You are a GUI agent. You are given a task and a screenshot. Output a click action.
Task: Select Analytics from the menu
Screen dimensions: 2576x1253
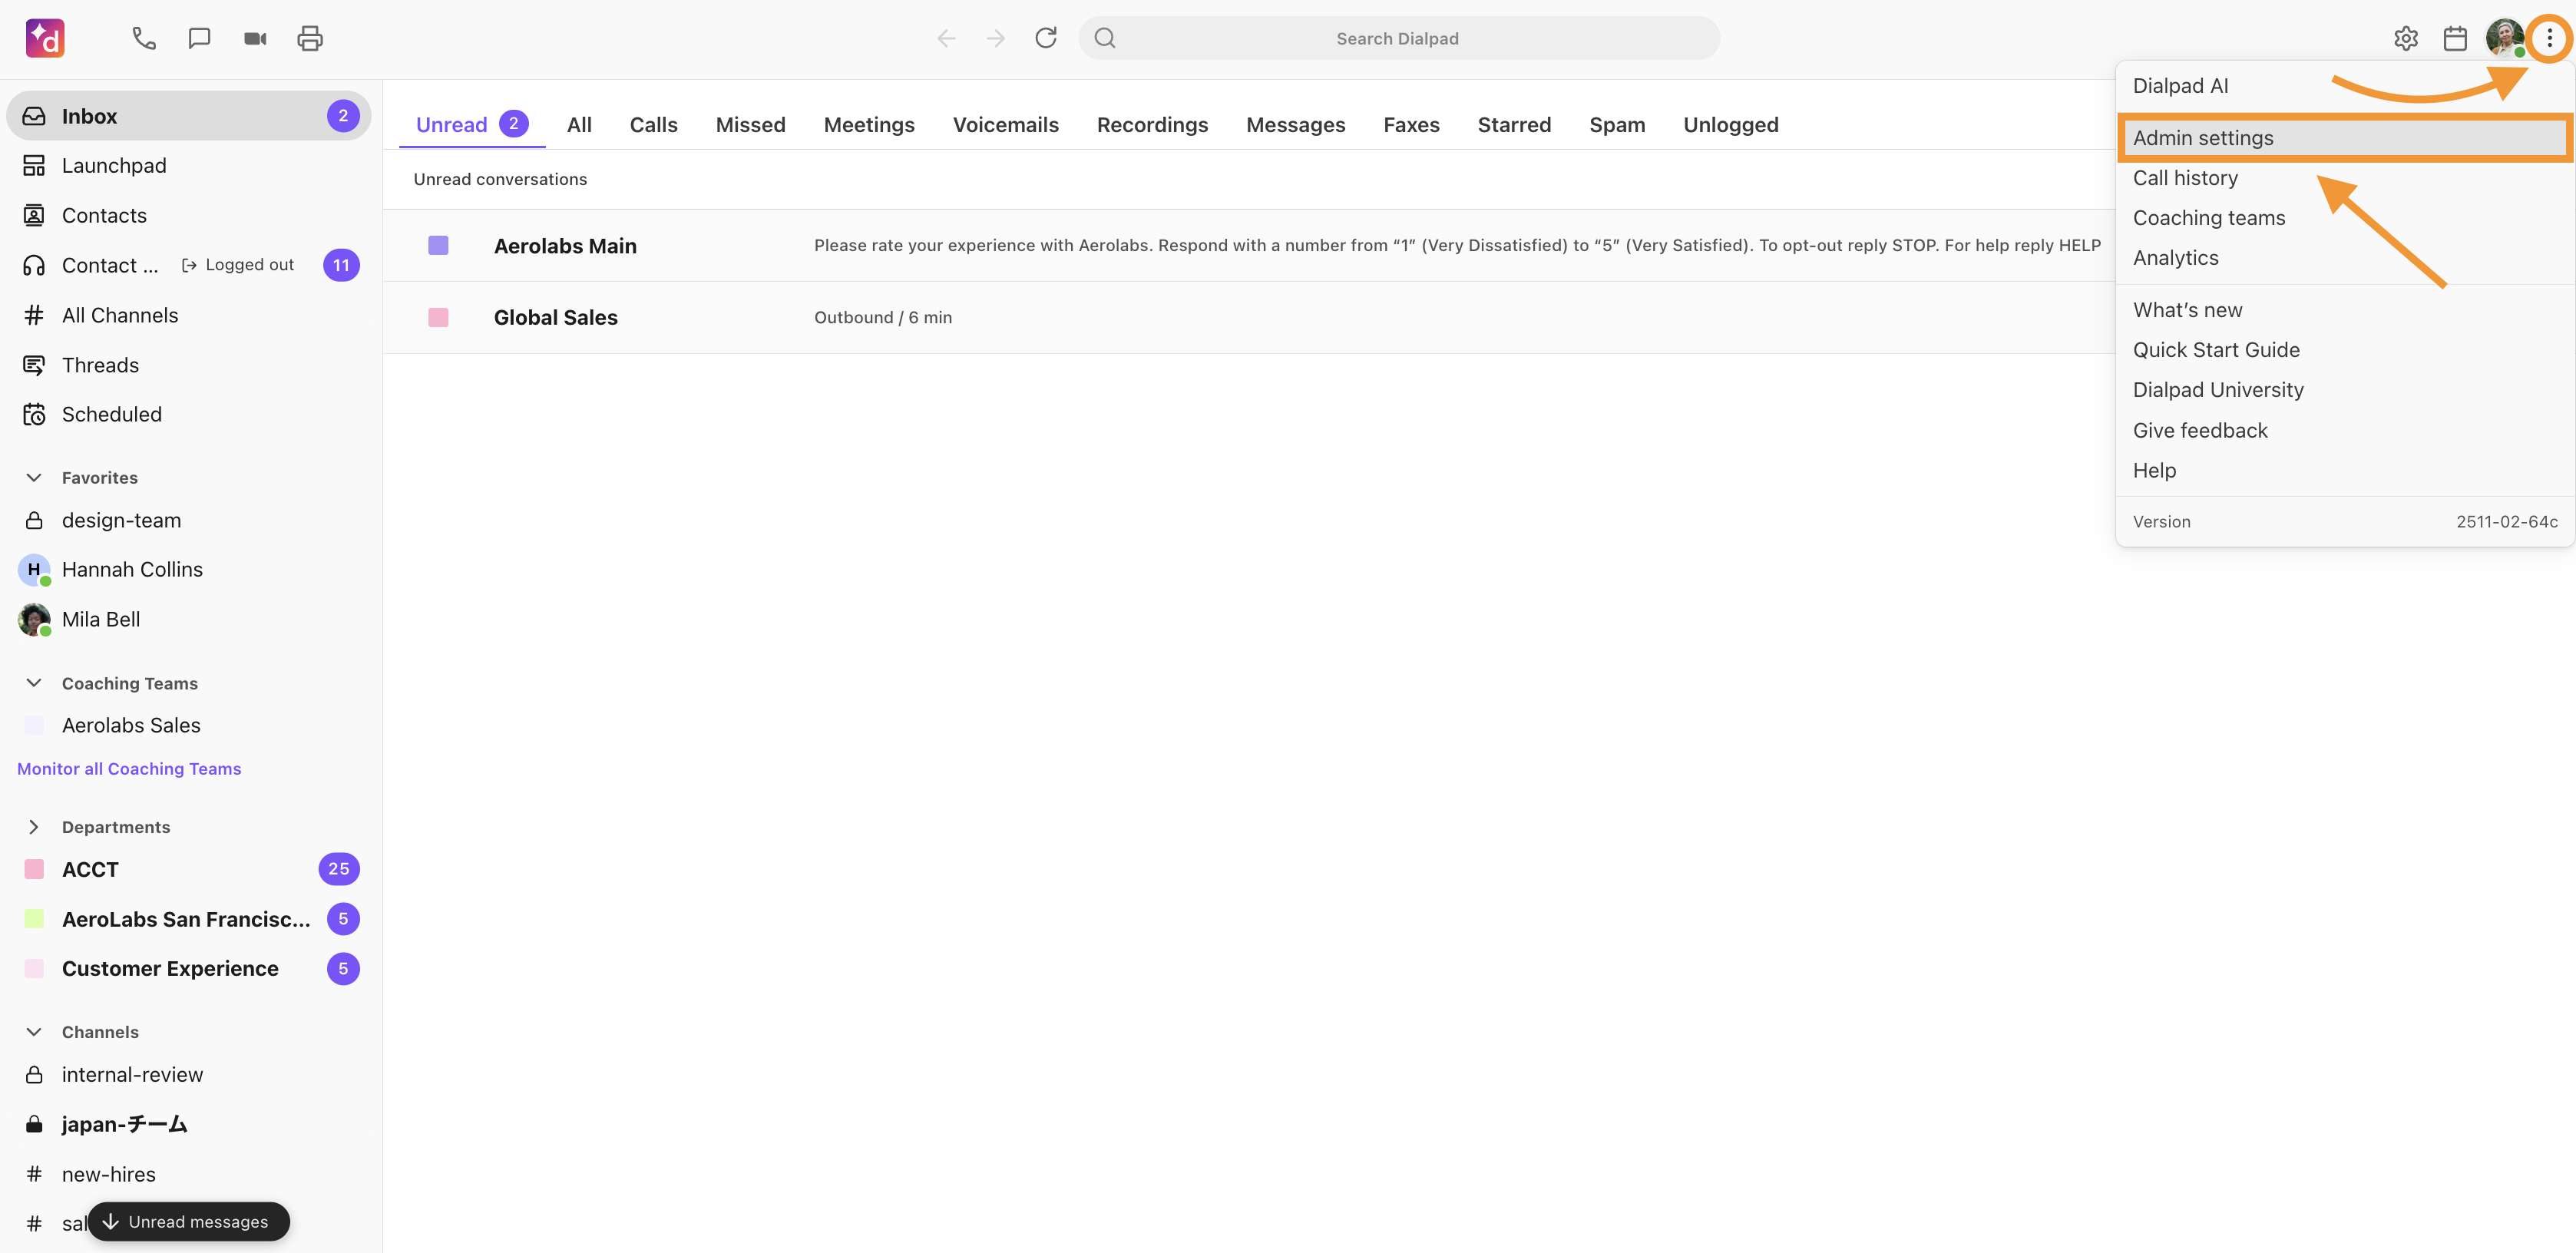pos(2344,258)
